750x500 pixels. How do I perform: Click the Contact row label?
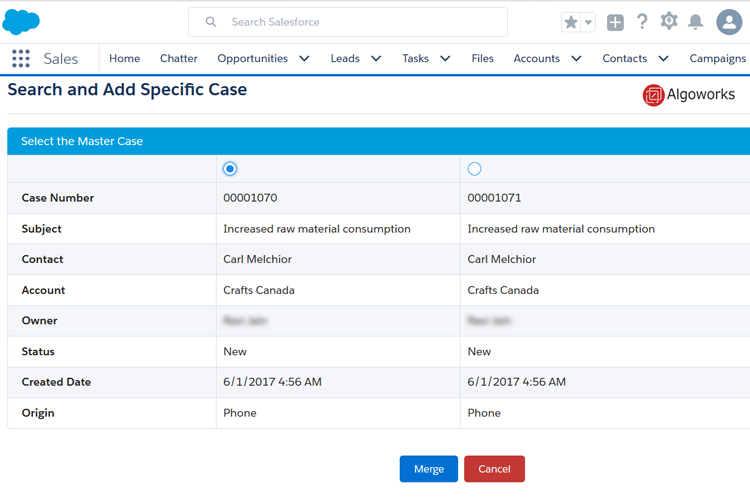coord(42,259)
